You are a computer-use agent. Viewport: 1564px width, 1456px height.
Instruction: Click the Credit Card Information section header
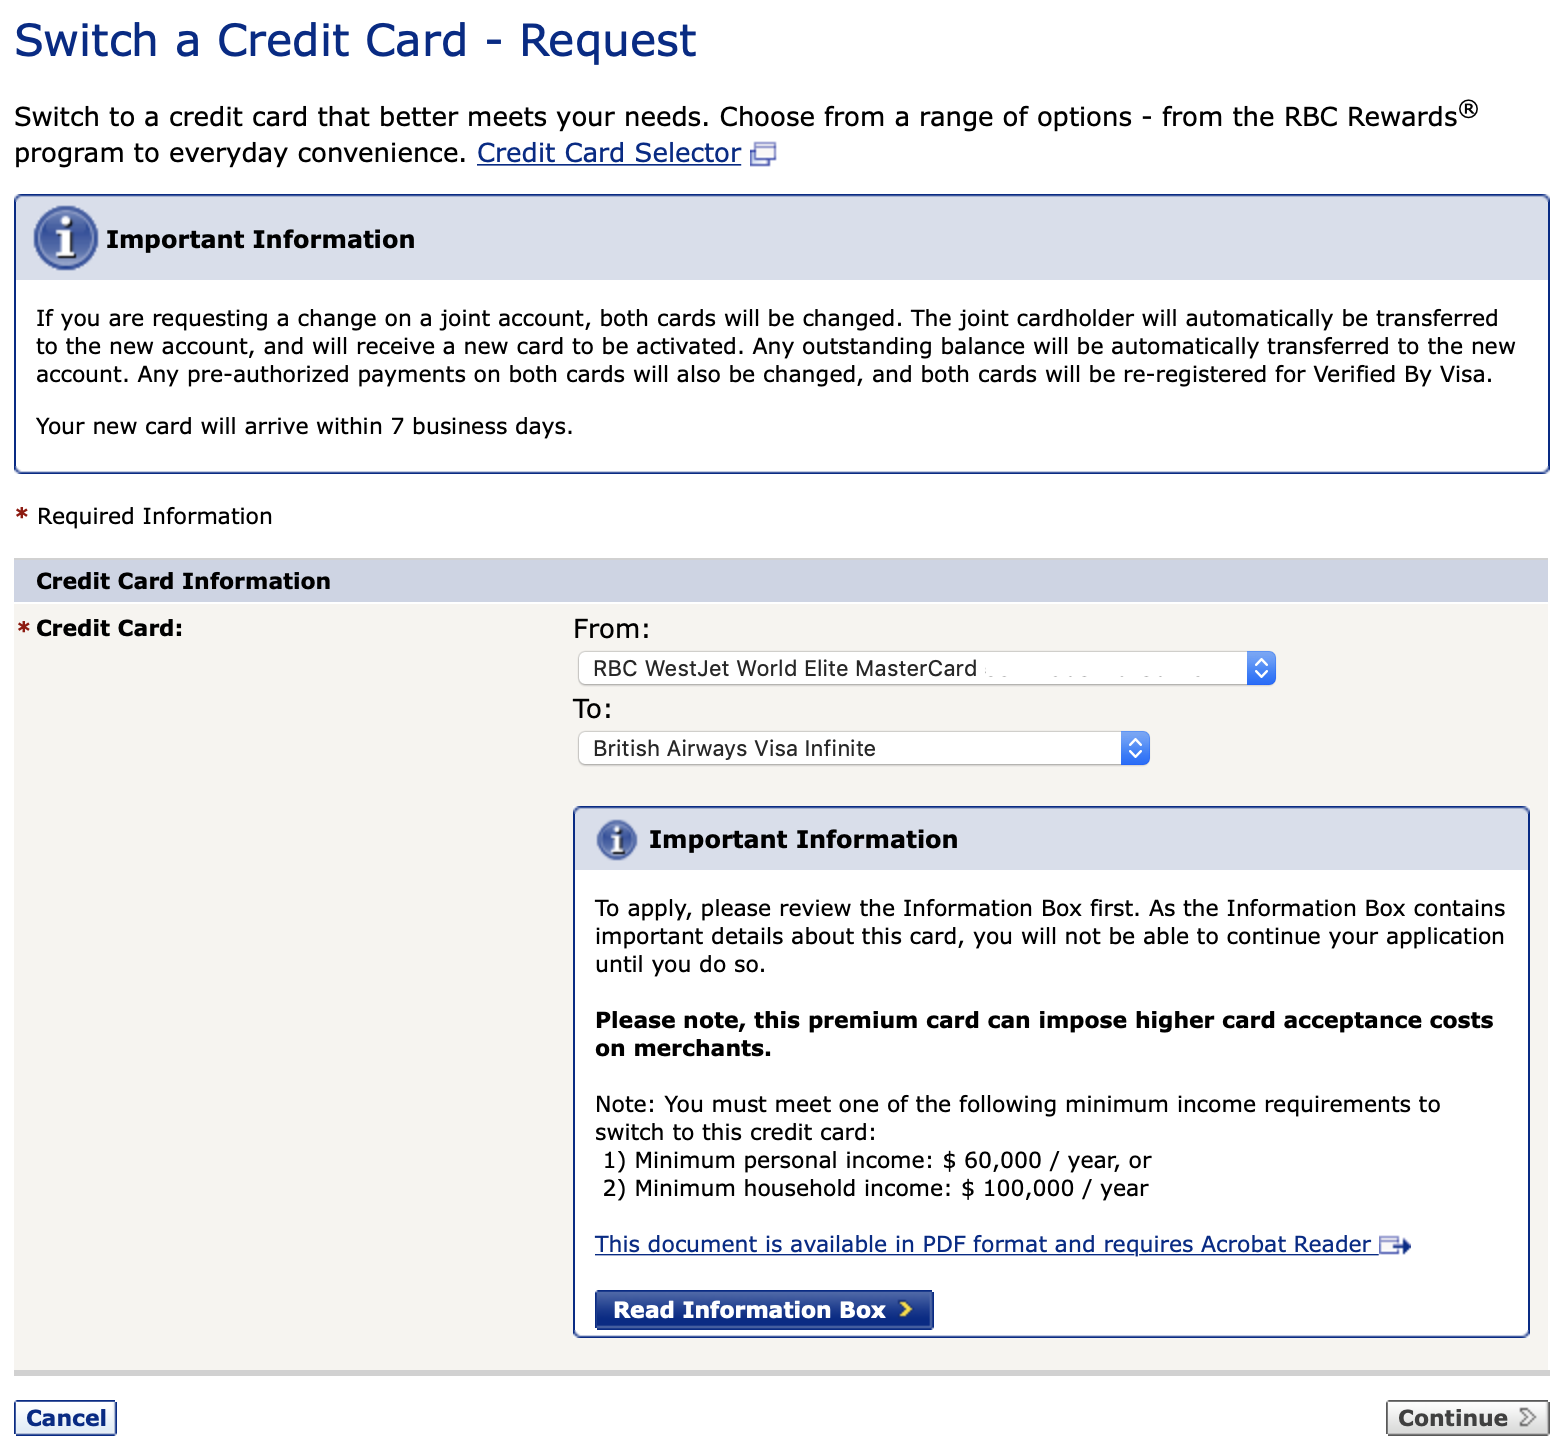point(781,581)
